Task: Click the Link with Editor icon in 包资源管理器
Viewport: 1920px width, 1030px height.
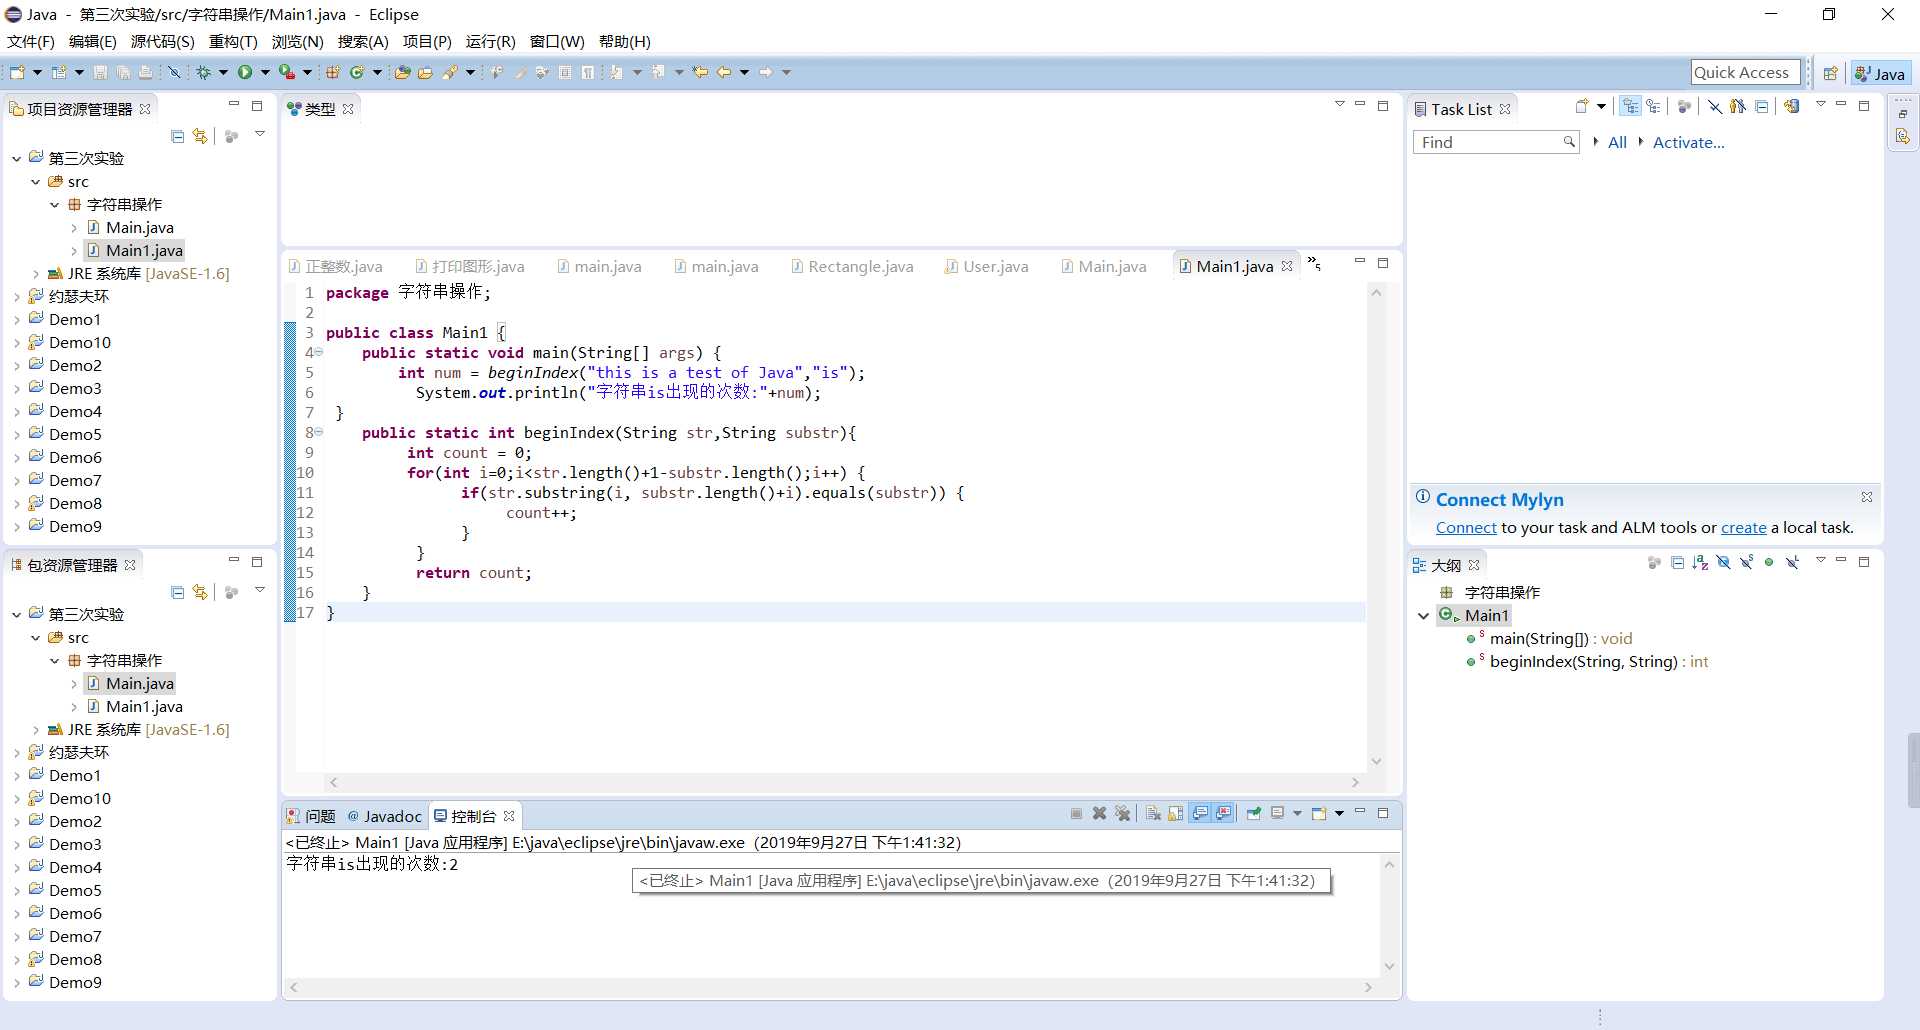Action: pos(200,592)
